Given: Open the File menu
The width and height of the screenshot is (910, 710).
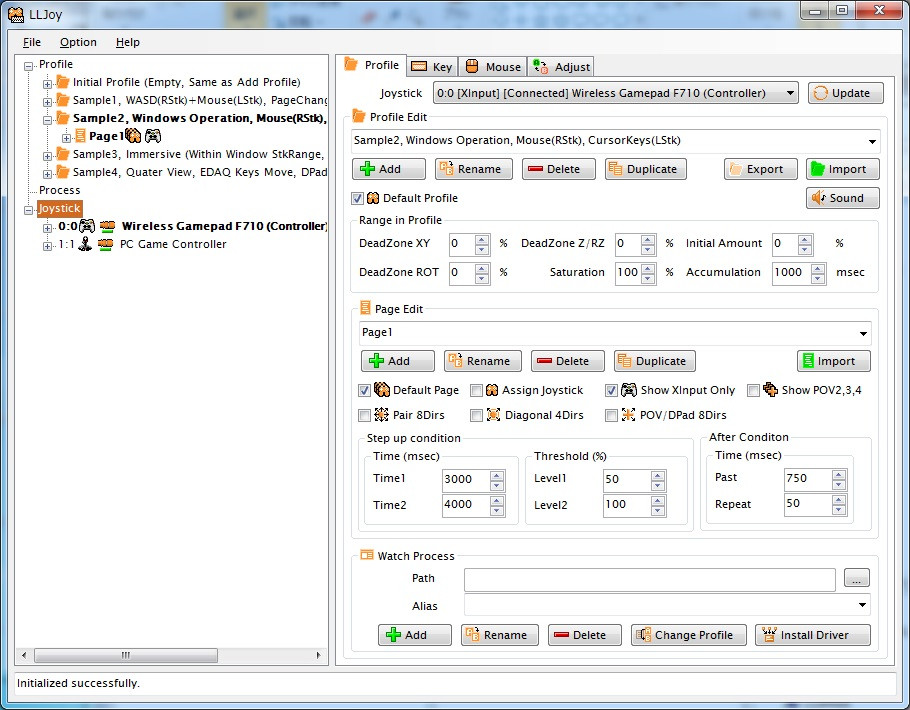Looking at the screenshot, I should pyautogui.click(x=31, y=42).
